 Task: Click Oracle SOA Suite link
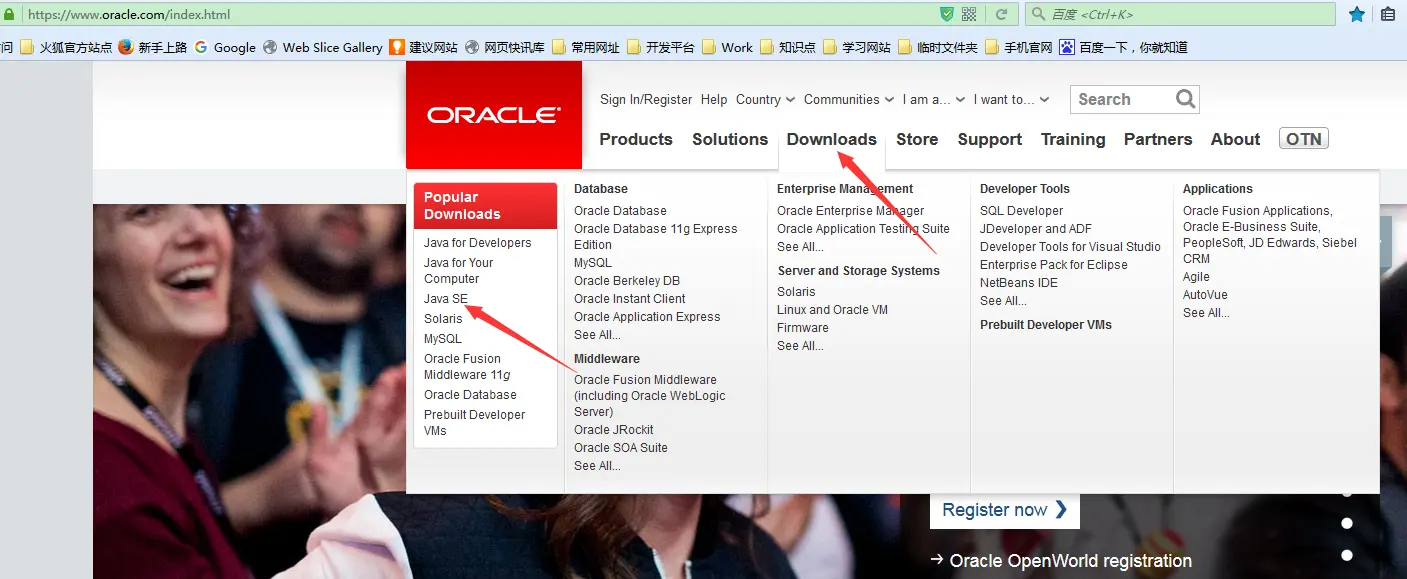tap(621, 448)
